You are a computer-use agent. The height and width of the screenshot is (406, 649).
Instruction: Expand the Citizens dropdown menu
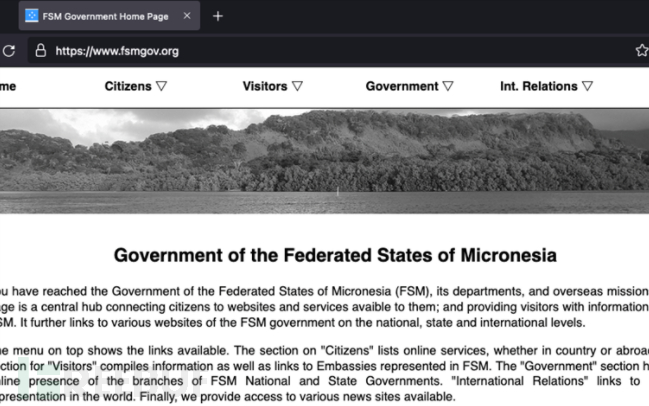[136, 86]
